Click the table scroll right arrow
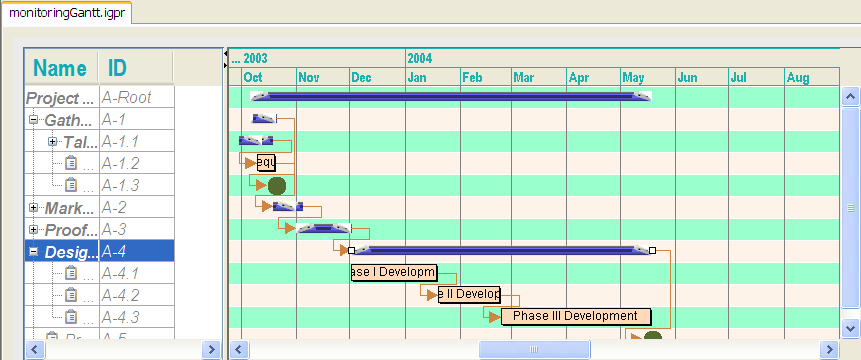 [210, 349]
